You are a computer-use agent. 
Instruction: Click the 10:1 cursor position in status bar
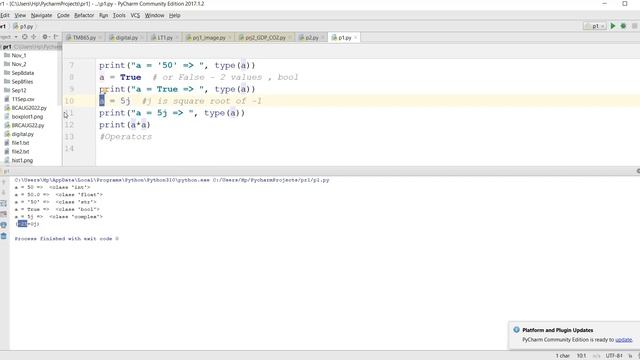coord(581,356)
